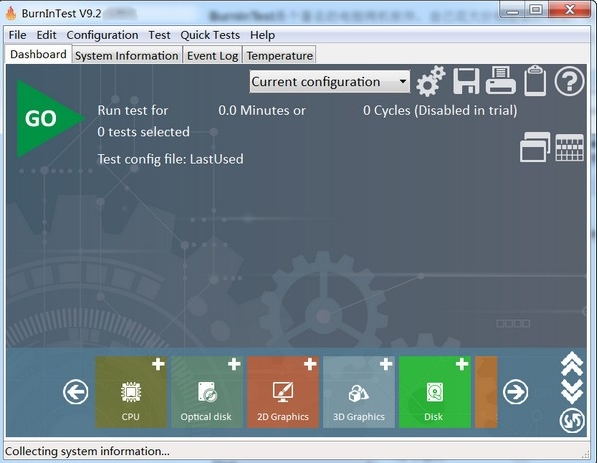Viewport: 598px width, 463px height.
Task: Click the '0 tests selected' text
Action: pos(143,132)
